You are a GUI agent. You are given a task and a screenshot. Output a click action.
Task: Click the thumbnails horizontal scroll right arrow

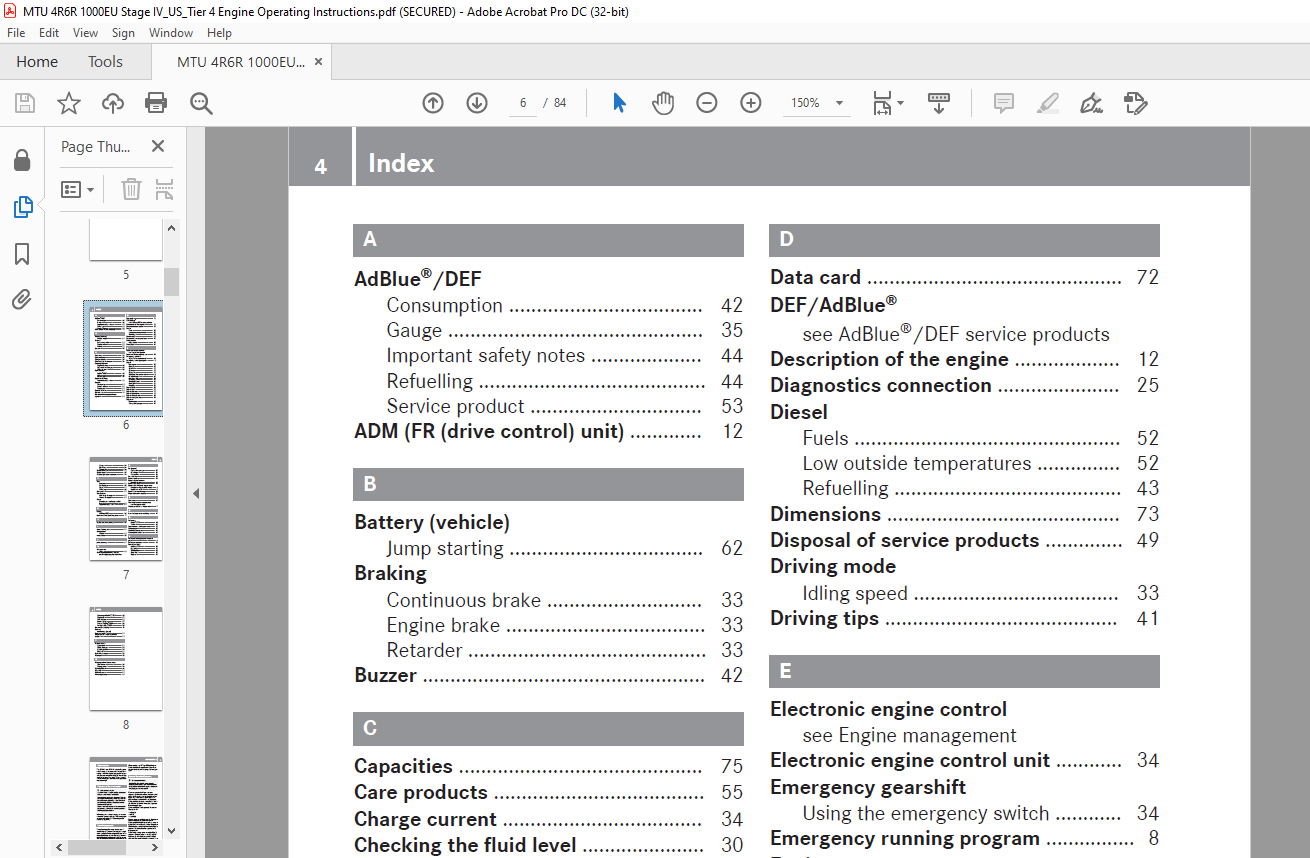[157, 847]
